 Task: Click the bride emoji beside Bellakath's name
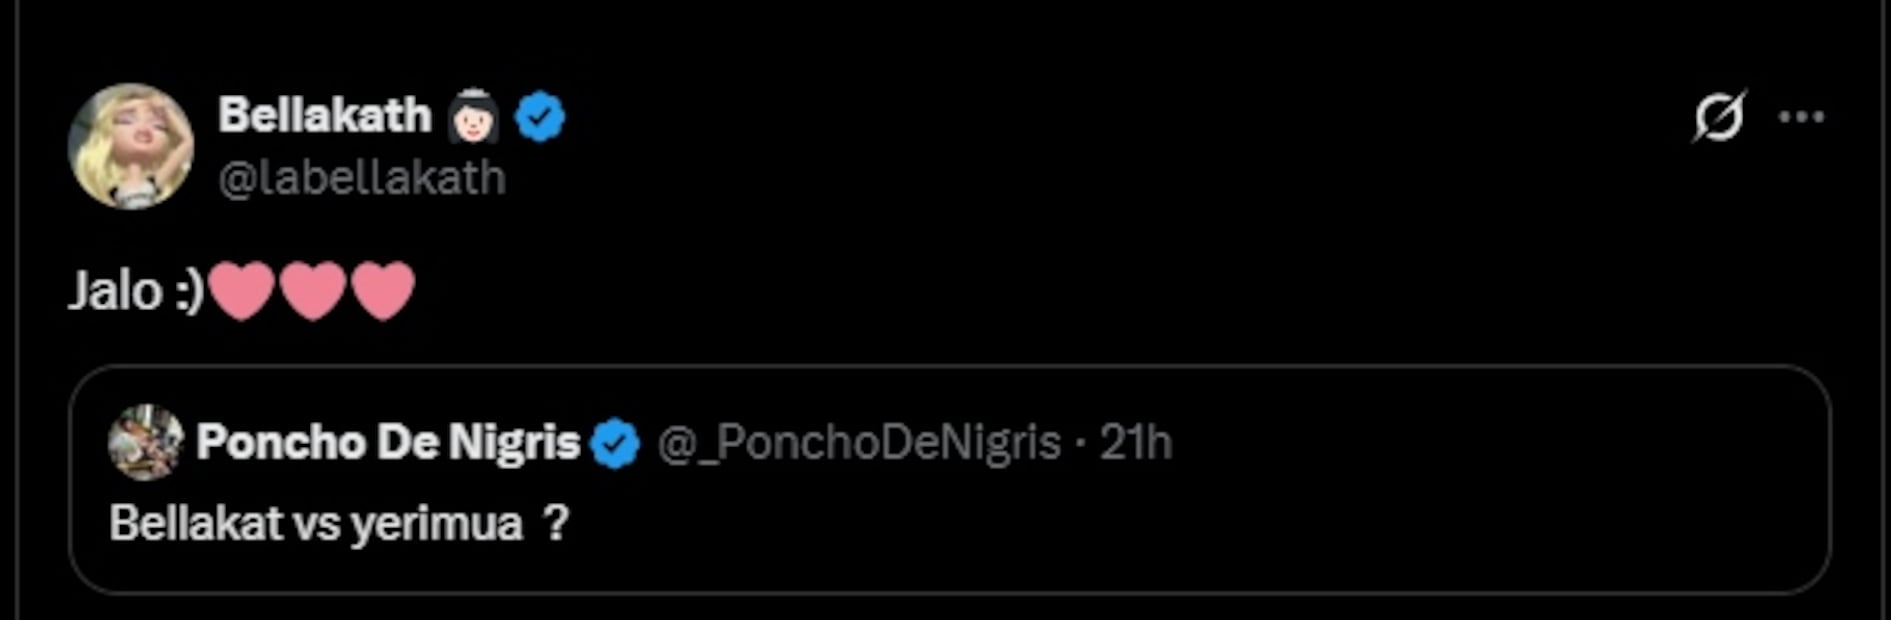[473, 116]
